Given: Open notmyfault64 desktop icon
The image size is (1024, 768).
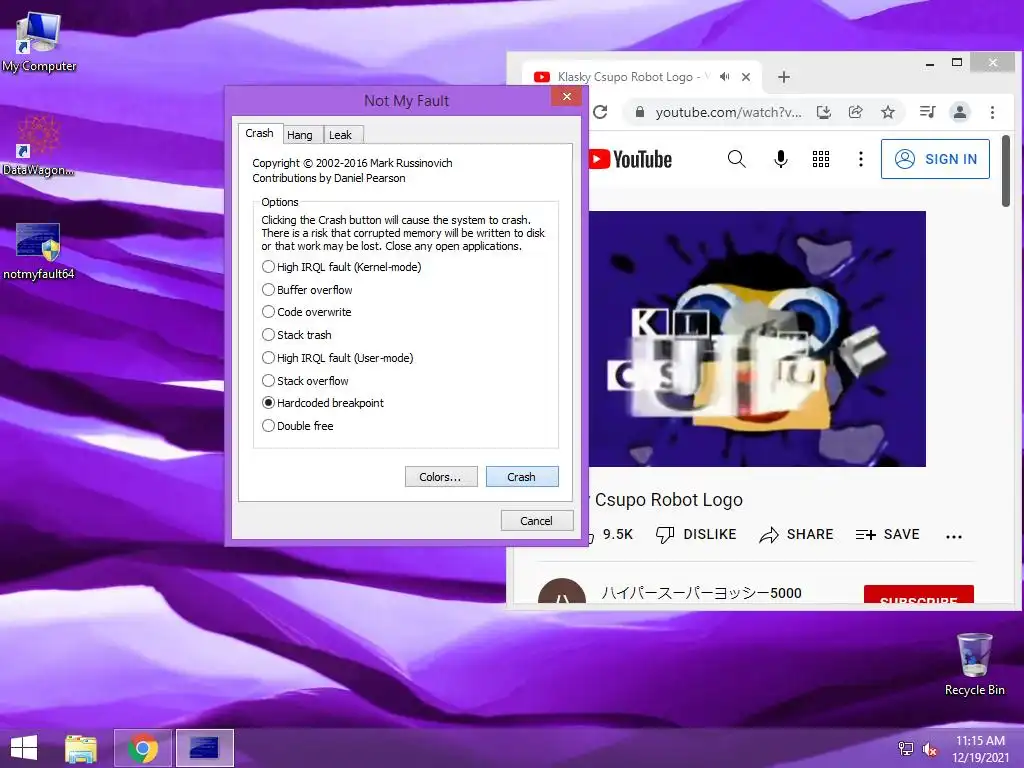Looking at the screenshot, I should click(x=39, y=251).
